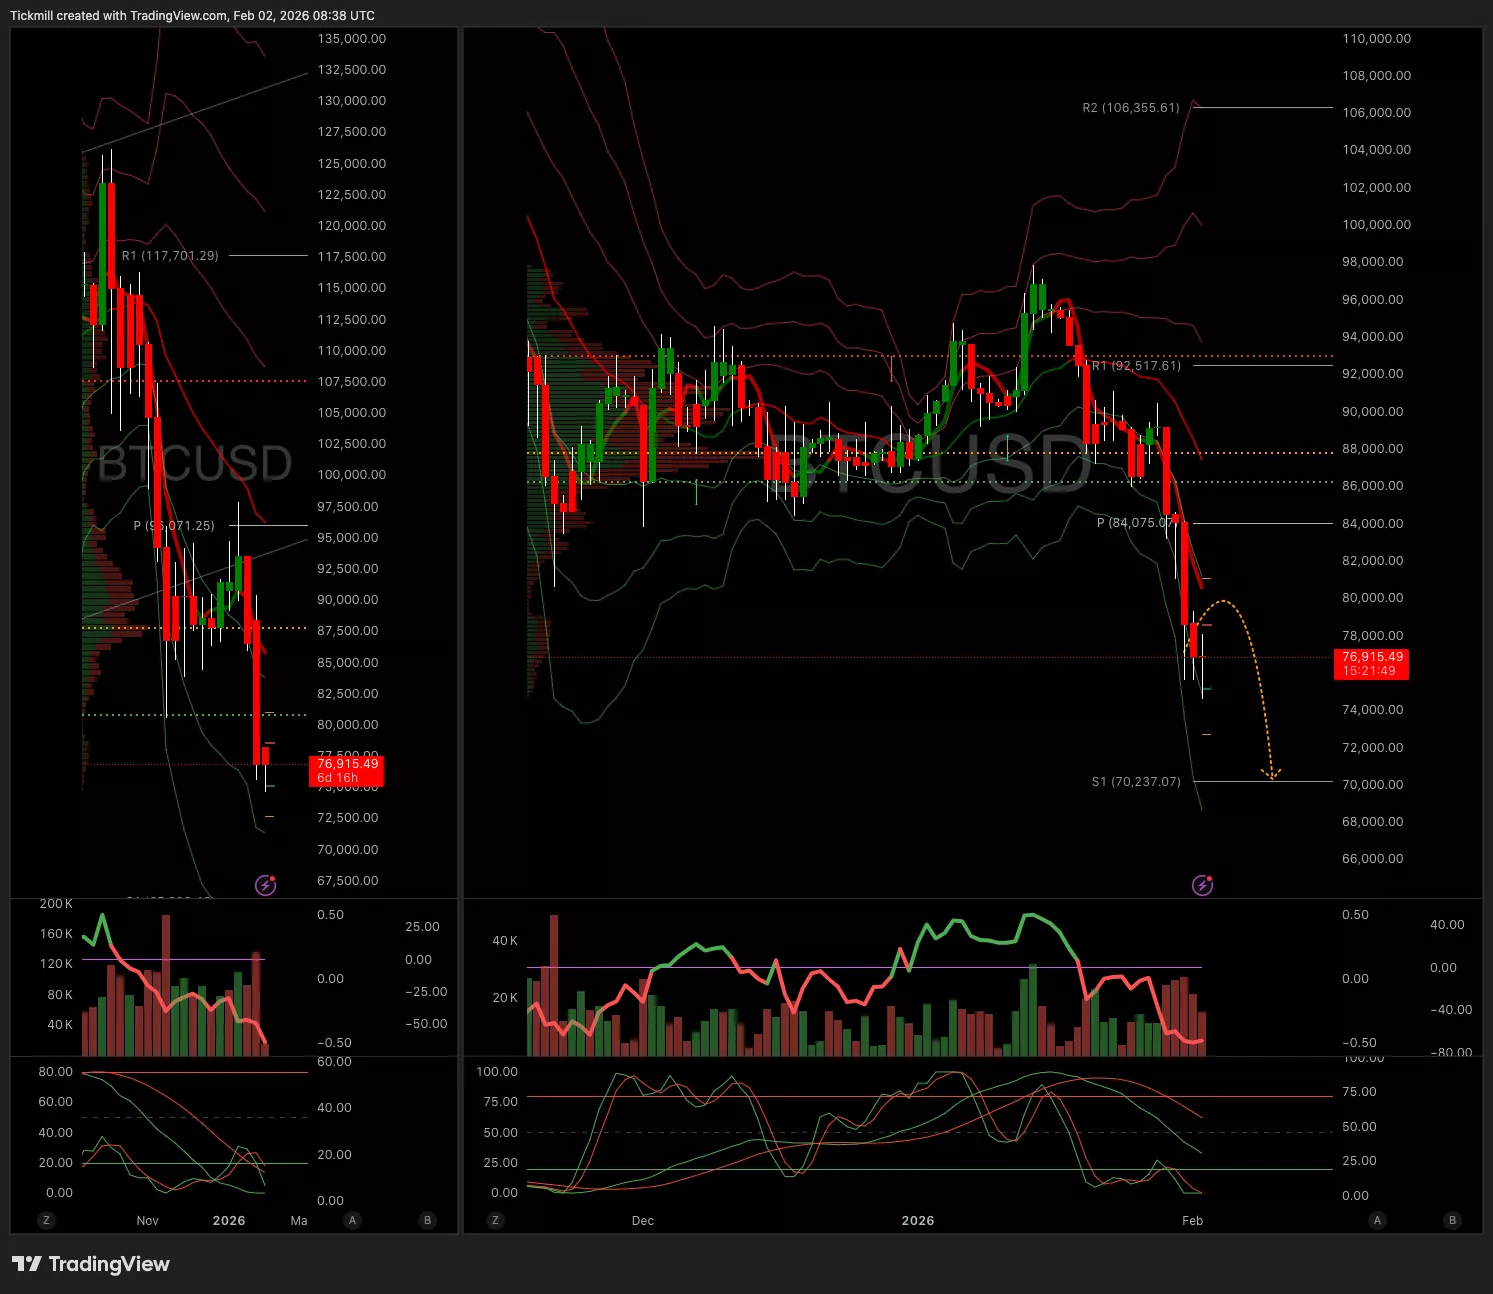Click the Nov label on left time axis
Image resolution: width=1493 pixels, height=1294 pixels.
[147, 1221]
